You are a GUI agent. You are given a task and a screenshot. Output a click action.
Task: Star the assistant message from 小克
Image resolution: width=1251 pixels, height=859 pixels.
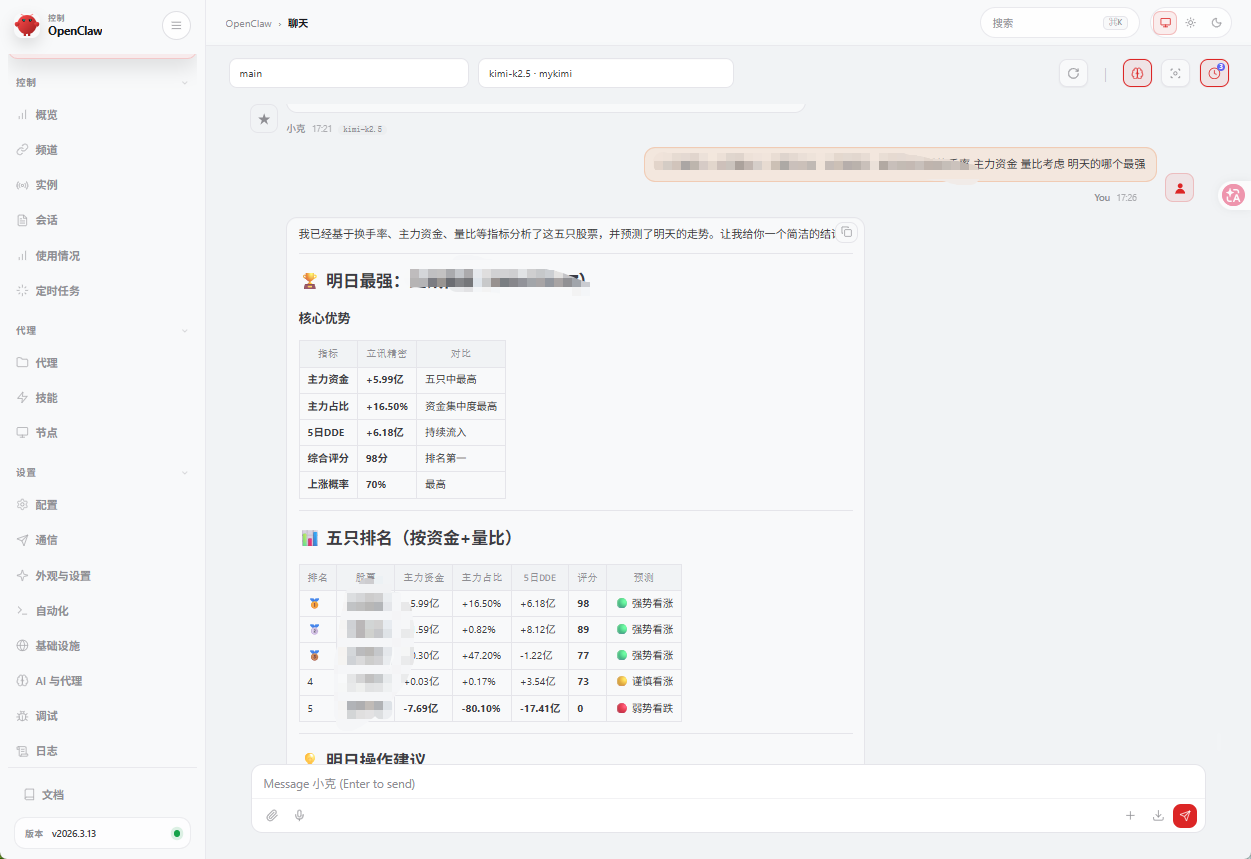[x=264, y=118]
